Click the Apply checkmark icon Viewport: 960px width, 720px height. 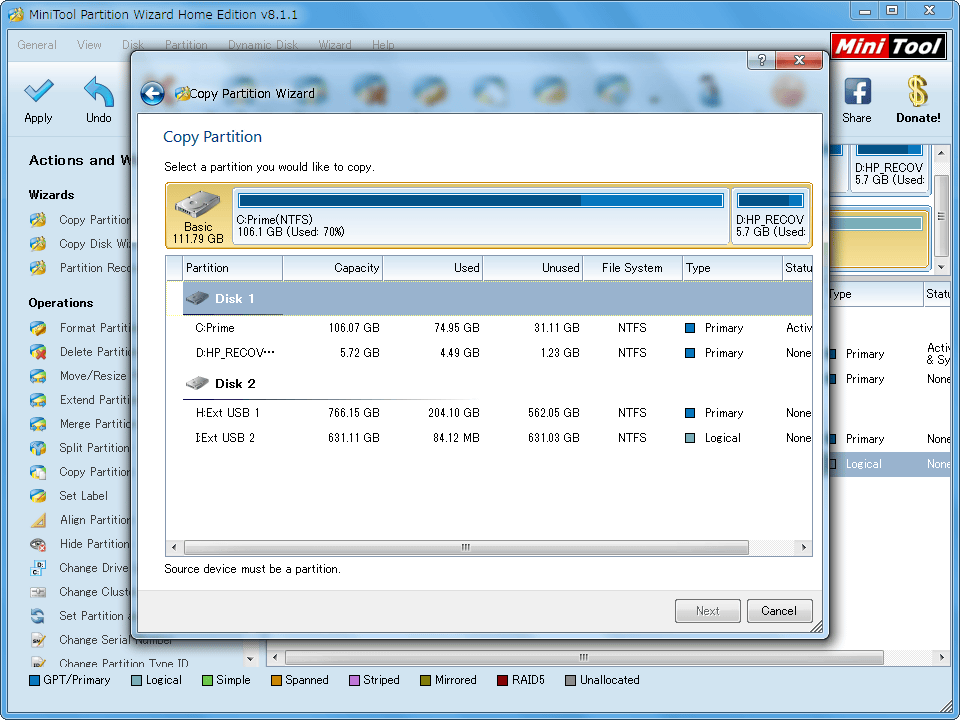click(39, 91)
